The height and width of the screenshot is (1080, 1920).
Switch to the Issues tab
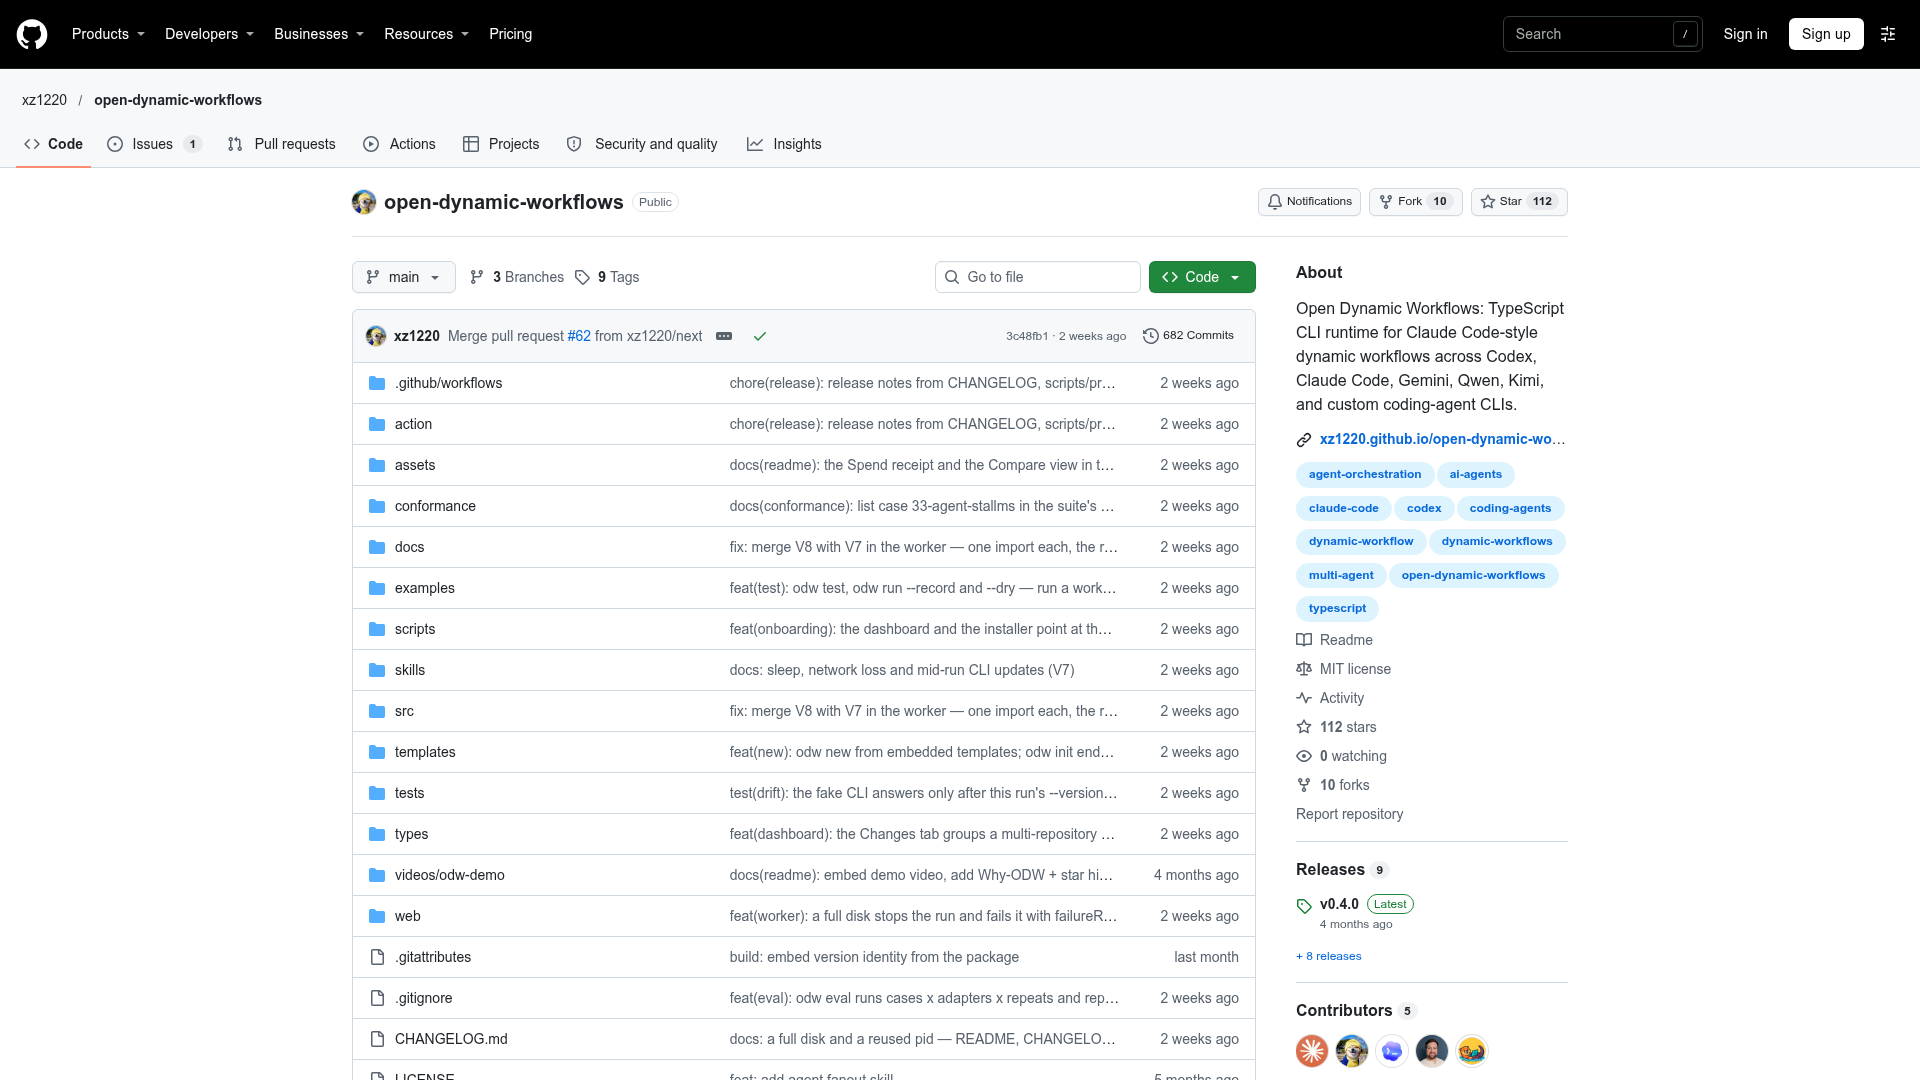pyautogui.click(x=155, y=144)
